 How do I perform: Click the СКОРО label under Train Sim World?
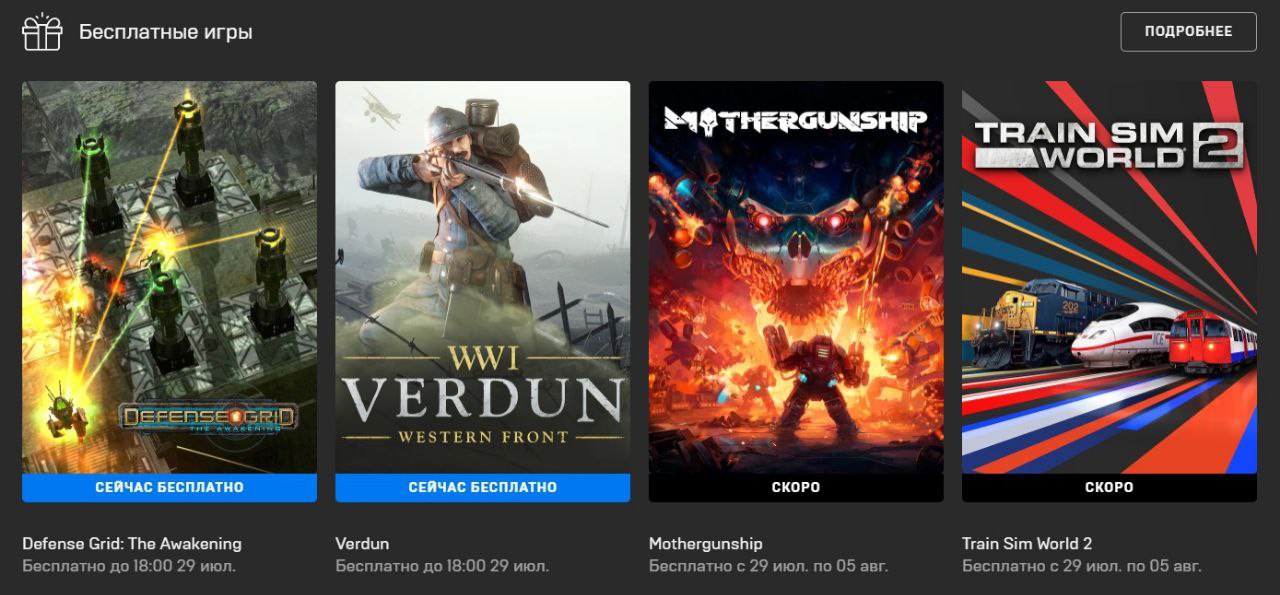tap(1109, 488)
